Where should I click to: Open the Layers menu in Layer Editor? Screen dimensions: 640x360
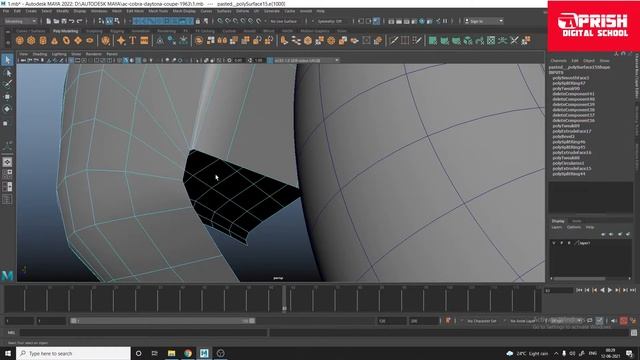(x=557, y=227)
